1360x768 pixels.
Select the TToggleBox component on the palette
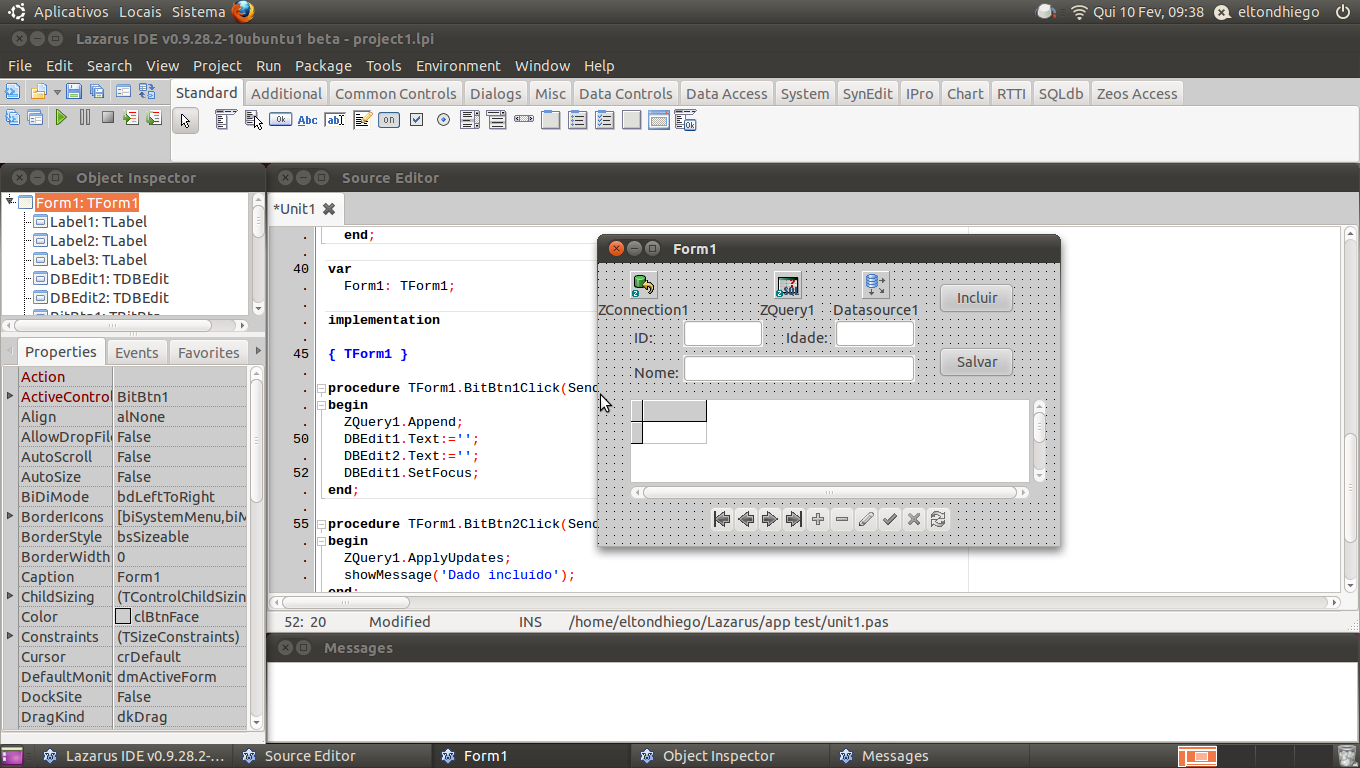click(x=388, y=120)
